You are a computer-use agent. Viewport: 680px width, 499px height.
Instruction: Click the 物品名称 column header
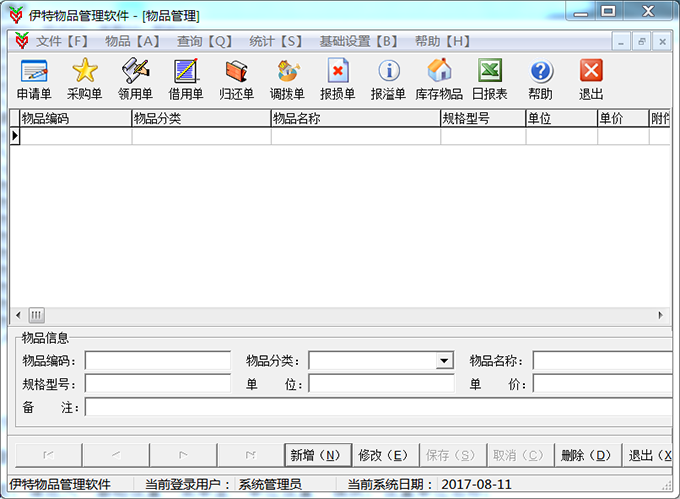coord(356,118)
